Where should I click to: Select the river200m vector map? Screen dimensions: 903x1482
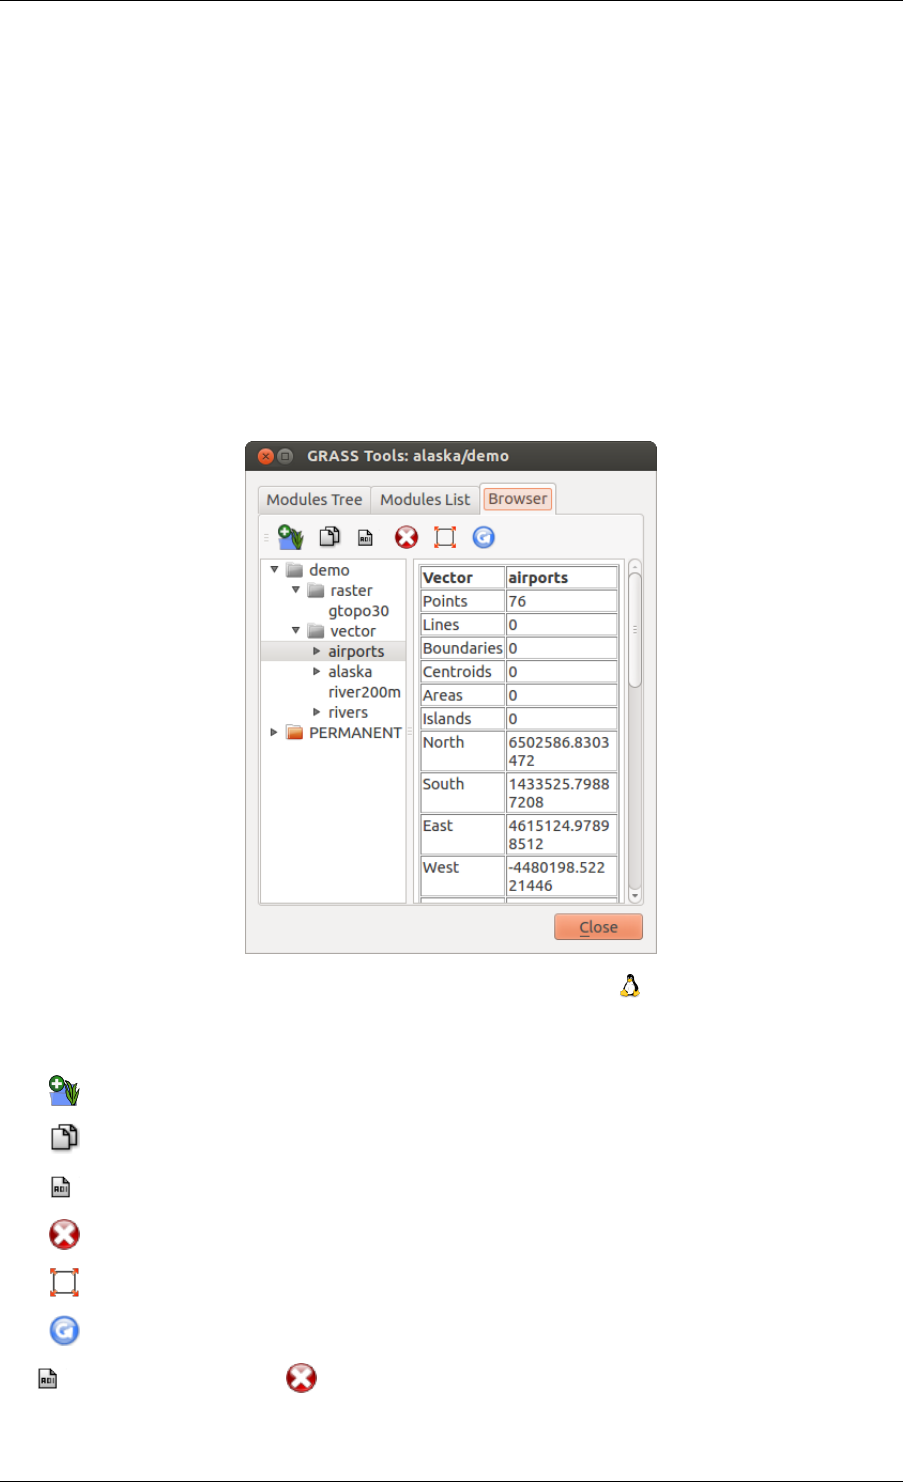click(364, 692)
